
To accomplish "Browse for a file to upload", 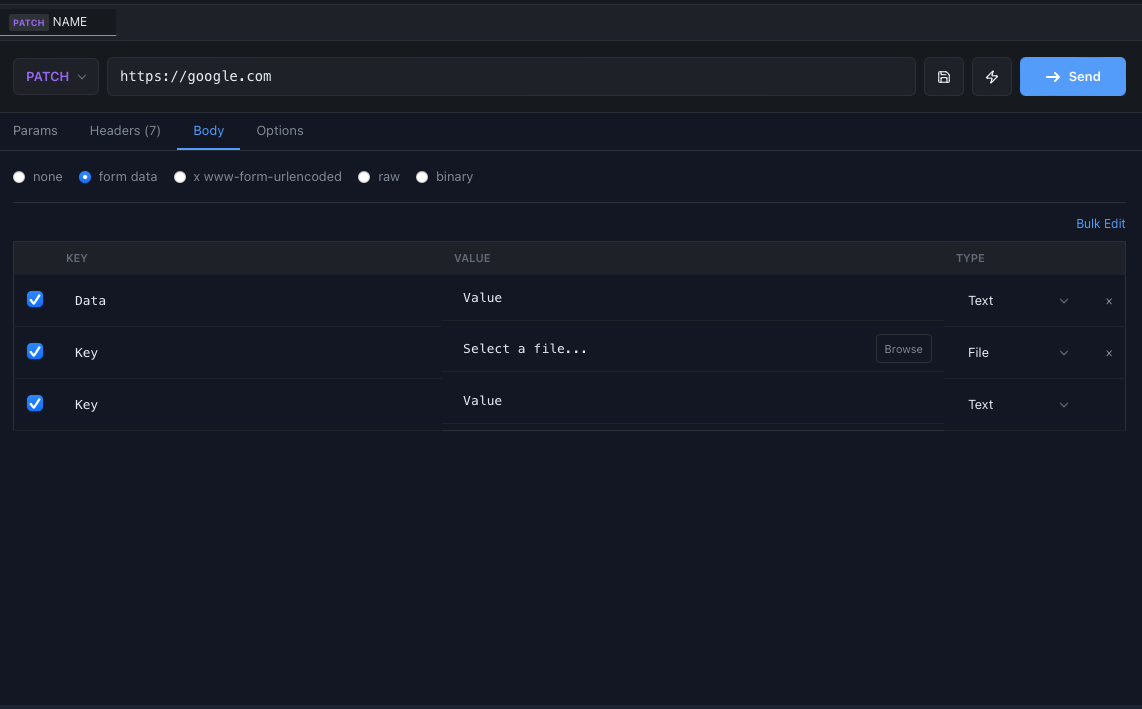I will tap(903, 349).
